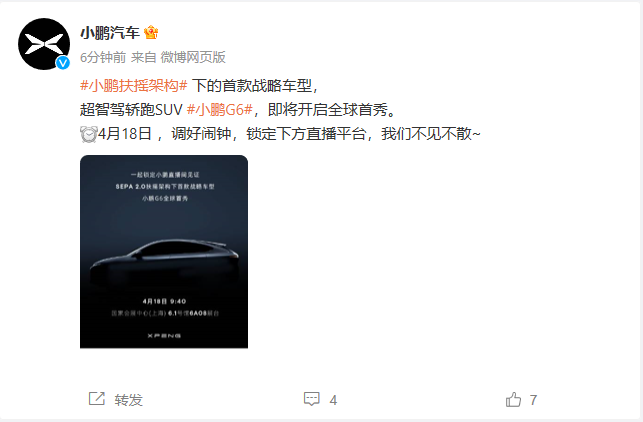Click the post text mentioning 超智驾轿跑SUV
This screenshot has height=422, width=643.
[x=131, y=109]
